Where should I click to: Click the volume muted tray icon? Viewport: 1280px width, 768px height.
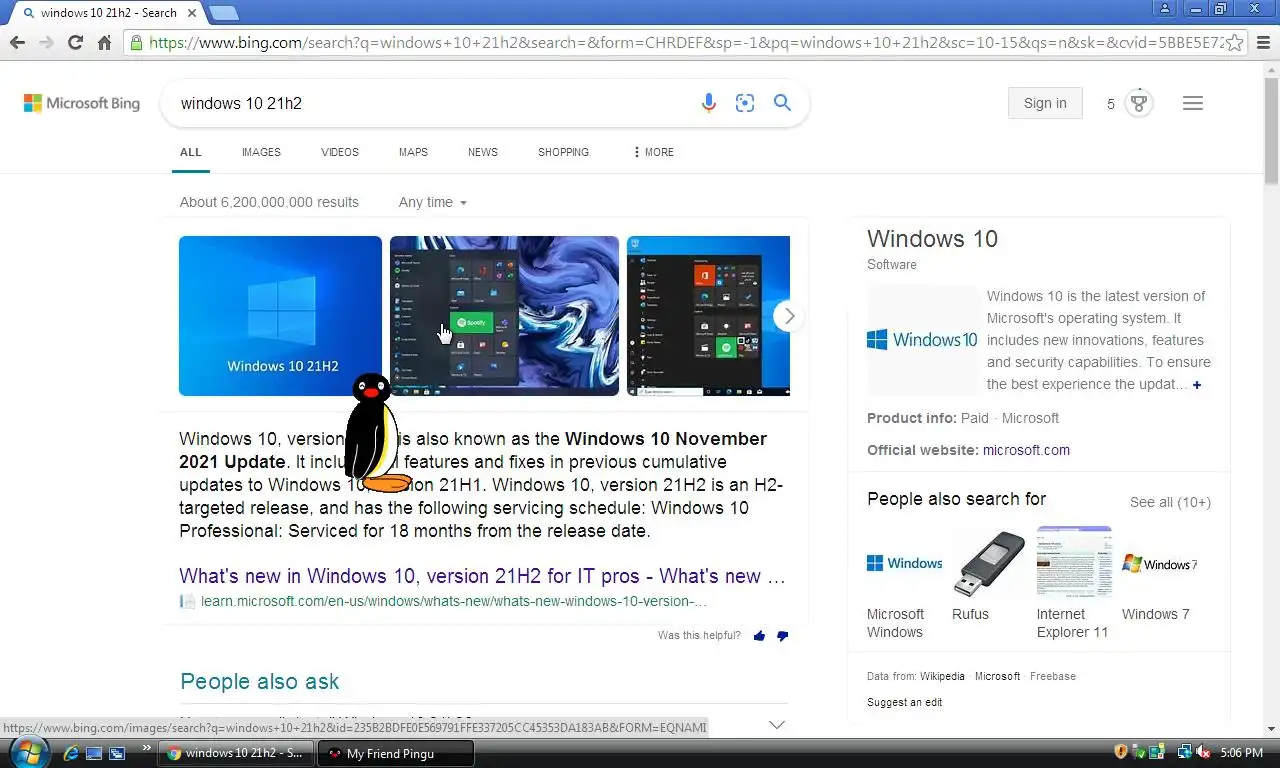1203,752
